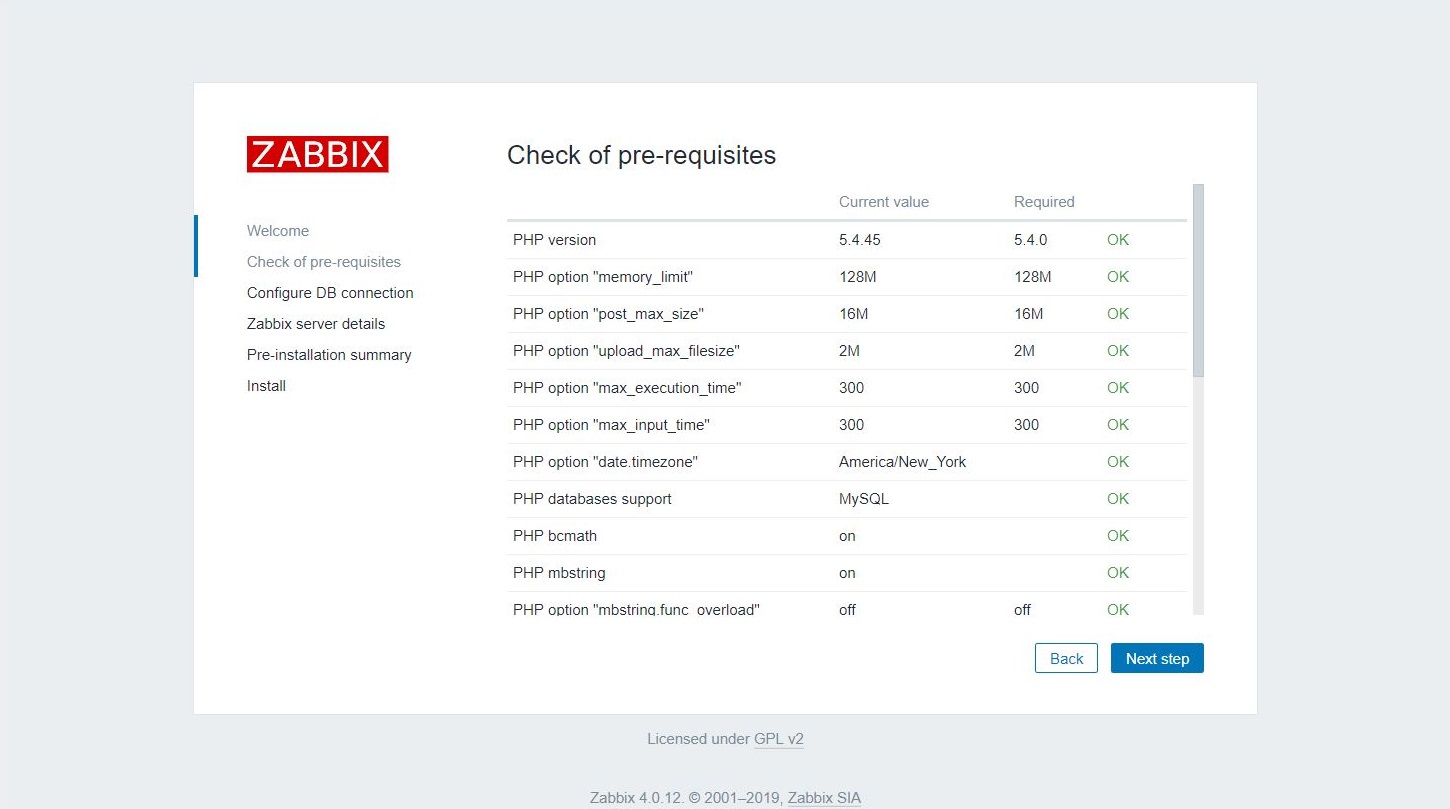Click PHP option "memory_limit" label

click(603, 277)
